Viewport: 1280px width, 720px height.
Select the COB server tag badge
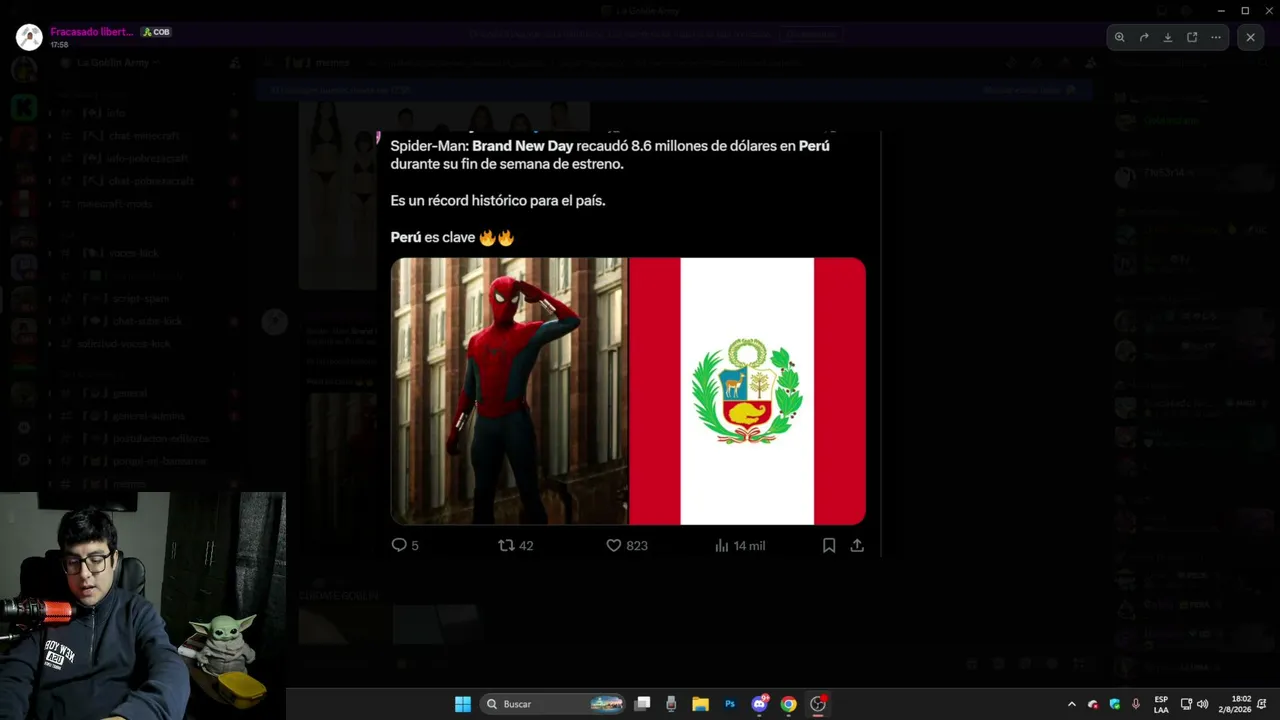(x=155, y=32)
